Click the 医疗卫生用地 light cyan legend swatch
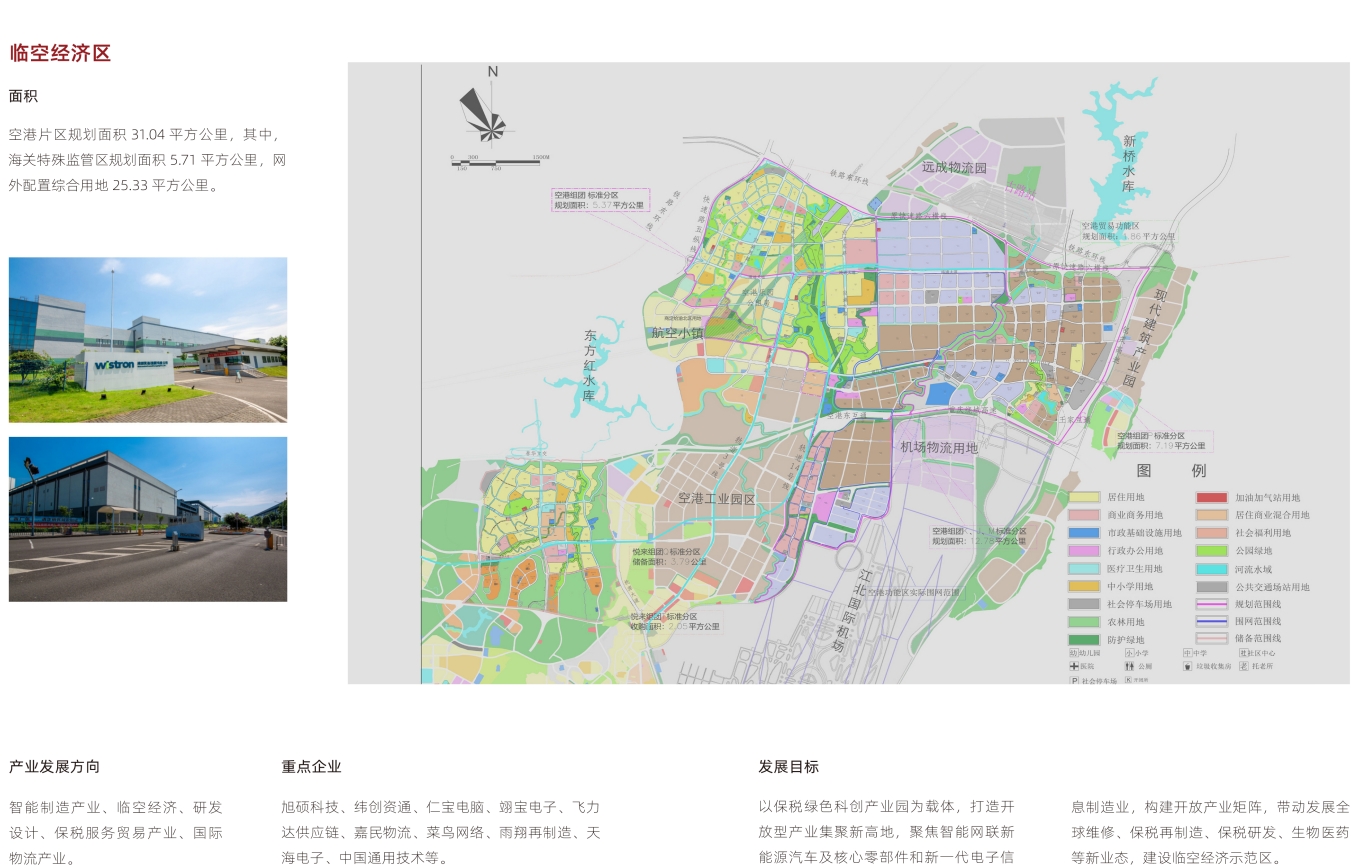Screen dimensions: 1353x868 click(x=1084, y=569)
